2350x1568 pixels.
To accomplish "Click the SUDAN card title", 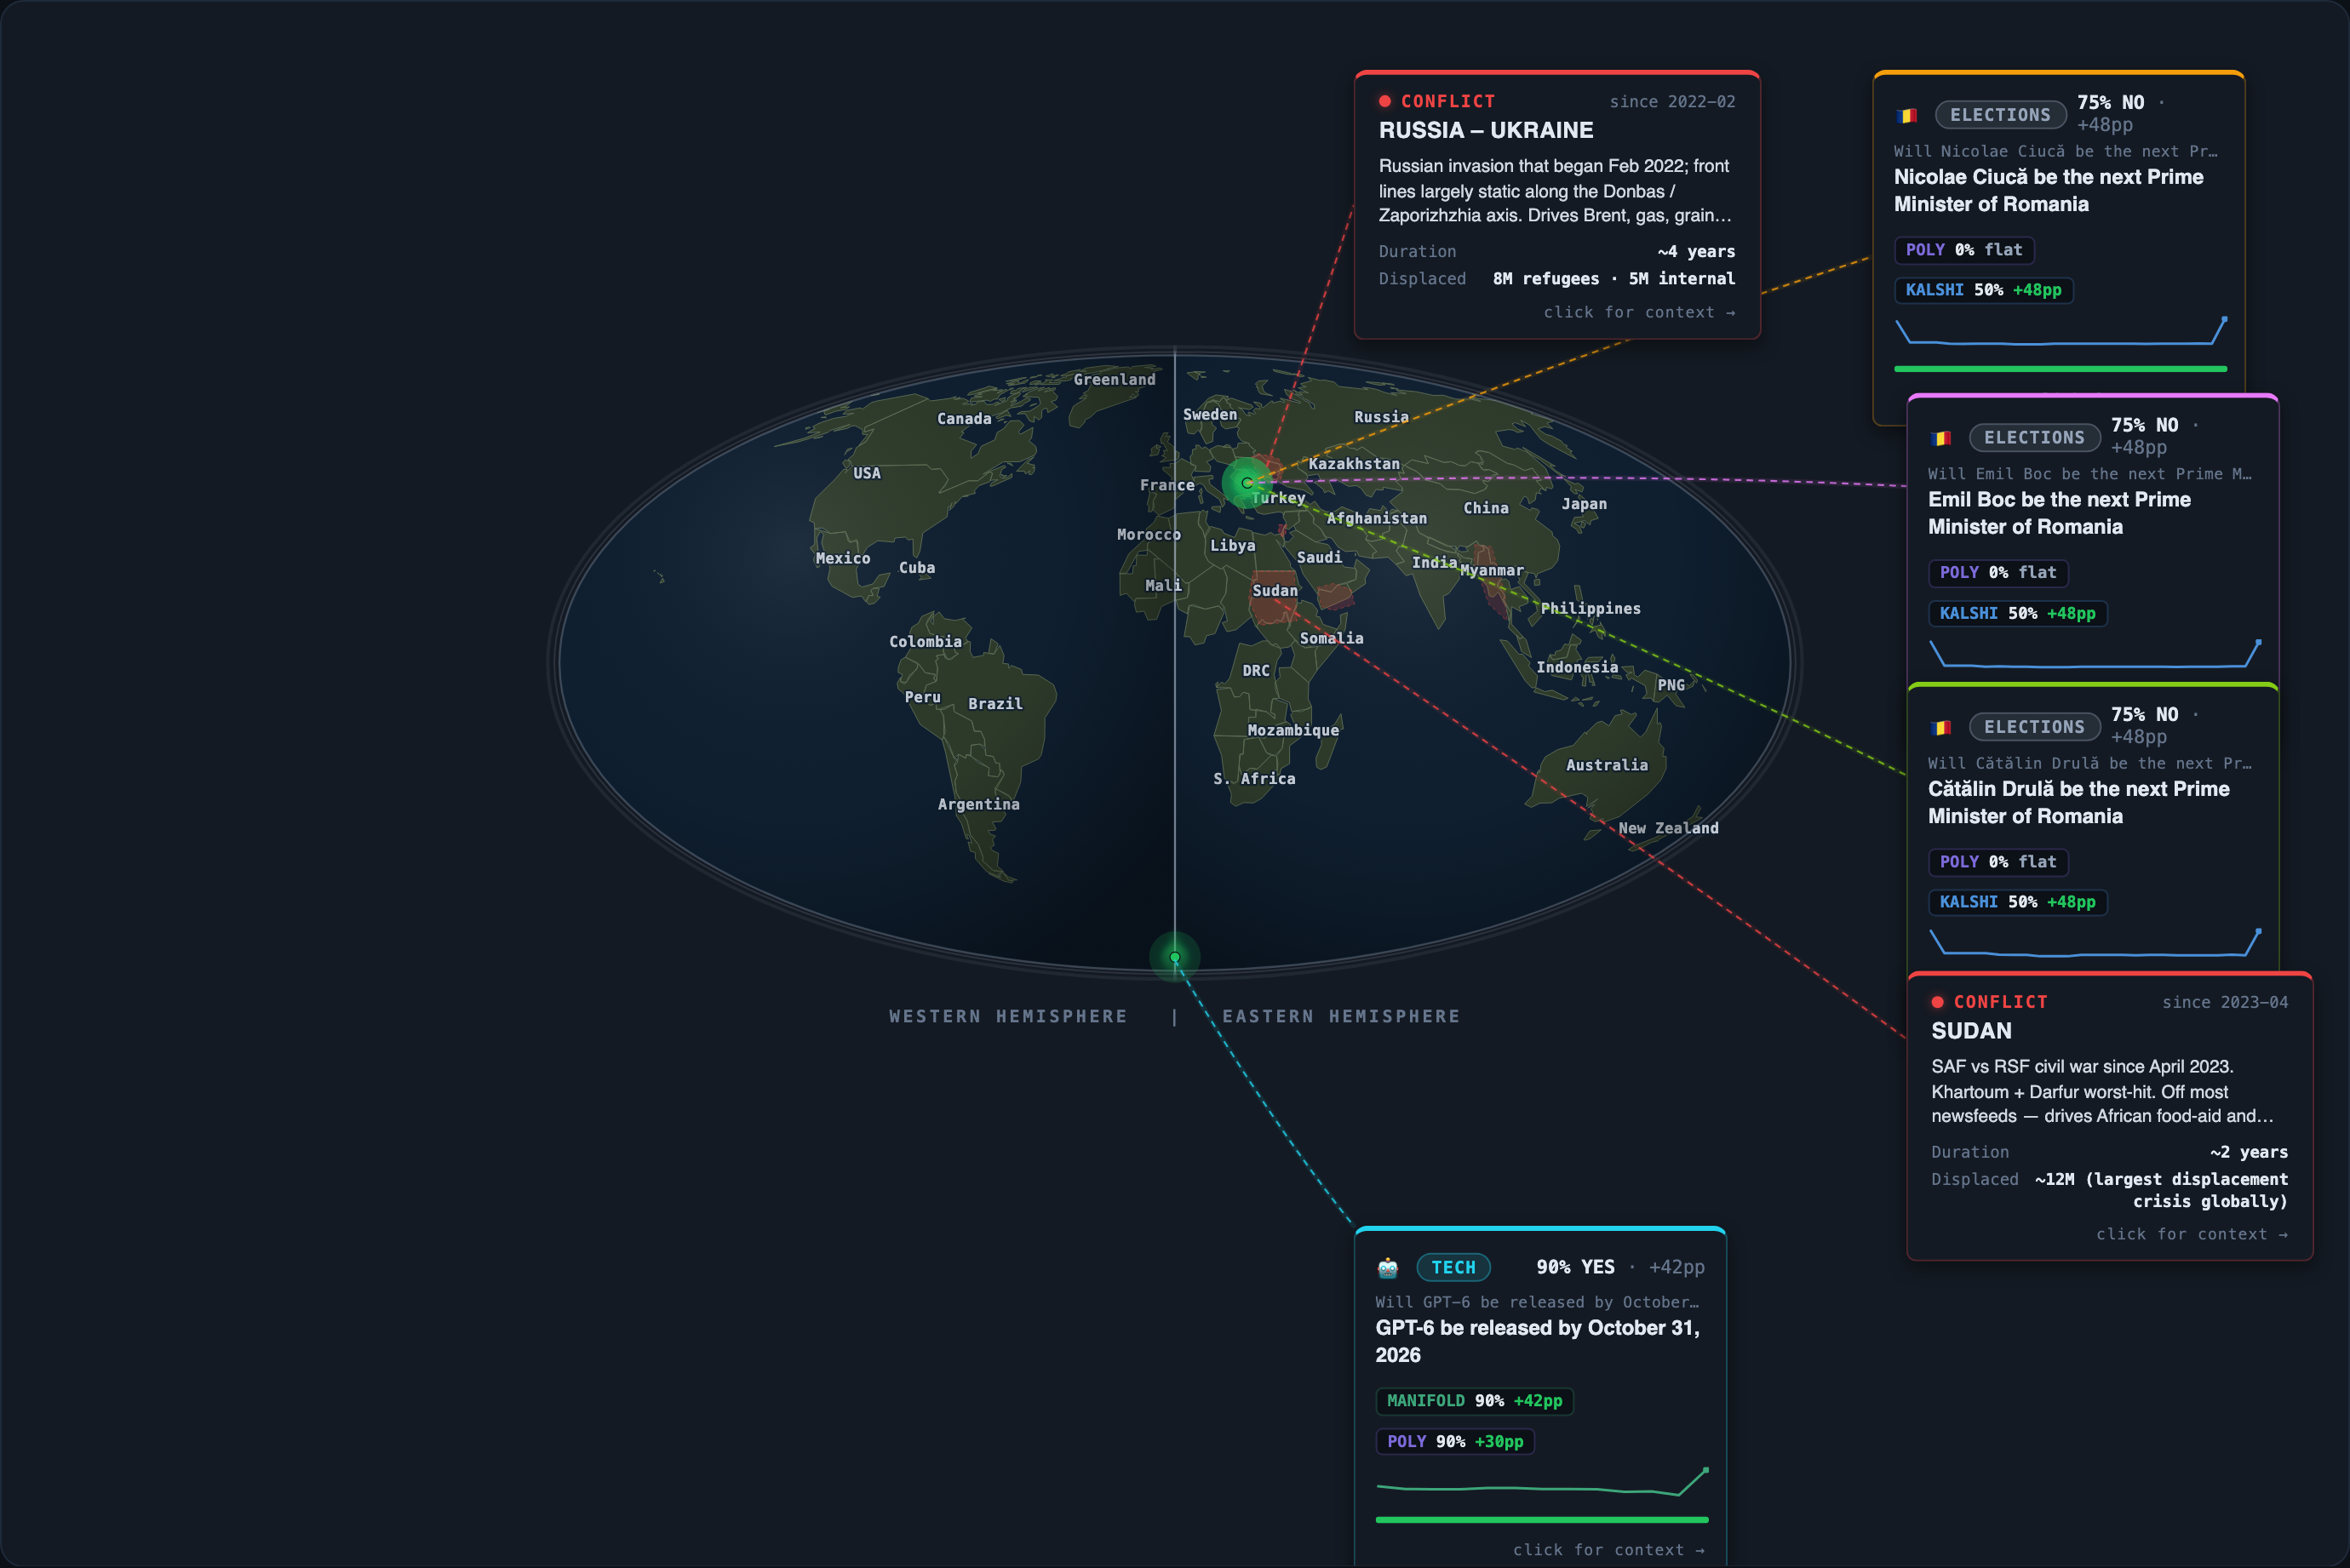I will tap(1971, 1031).
